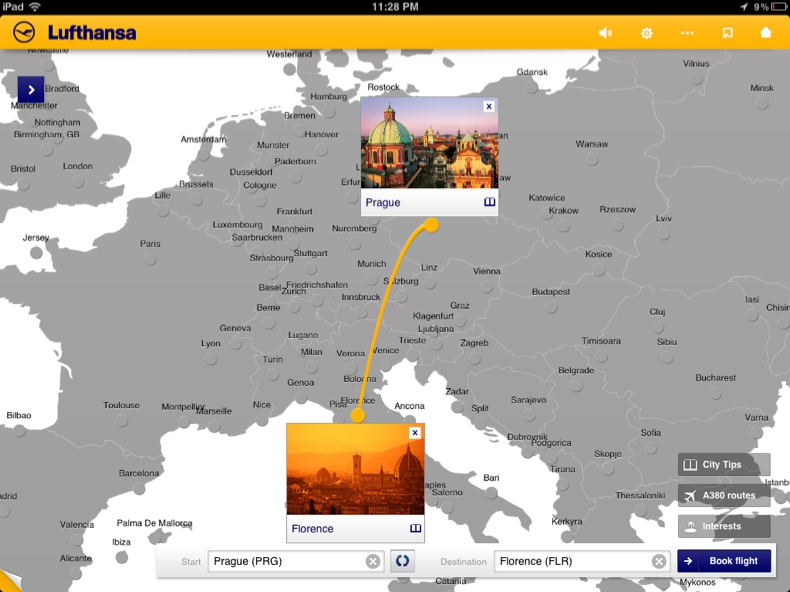Clear the Florence (FLR) destination field

(659, 562)
